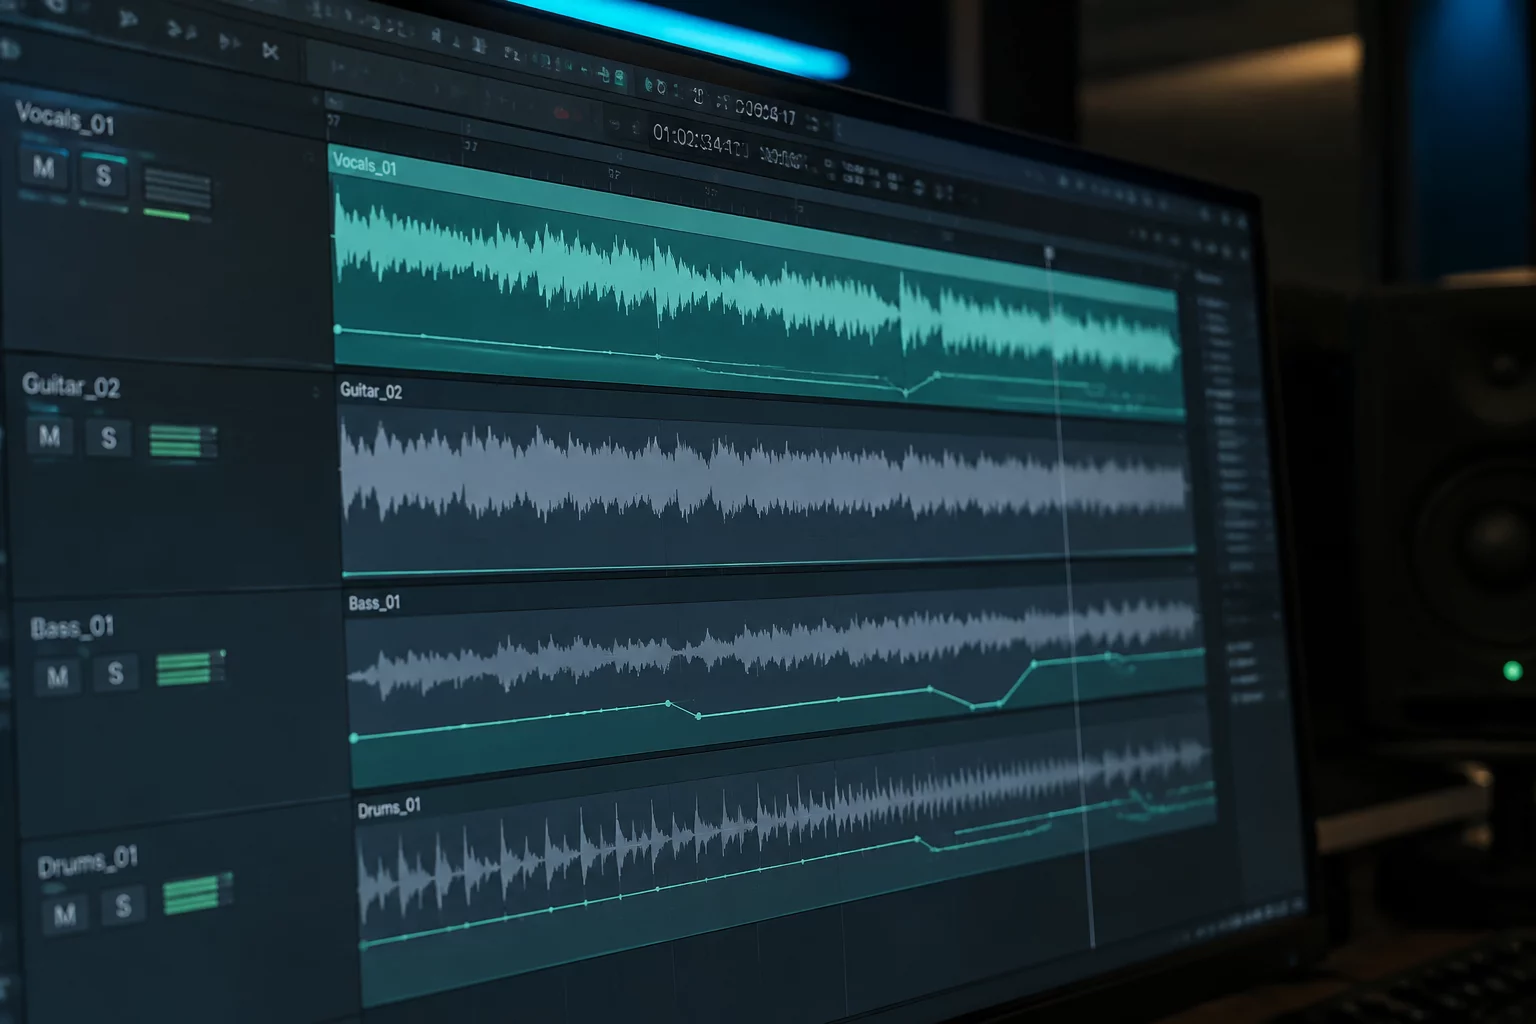Click the 01:02:34:10 timecode display
Image resolution: width=1536 pixels, height=1024 pixels.
coord(700,141)
